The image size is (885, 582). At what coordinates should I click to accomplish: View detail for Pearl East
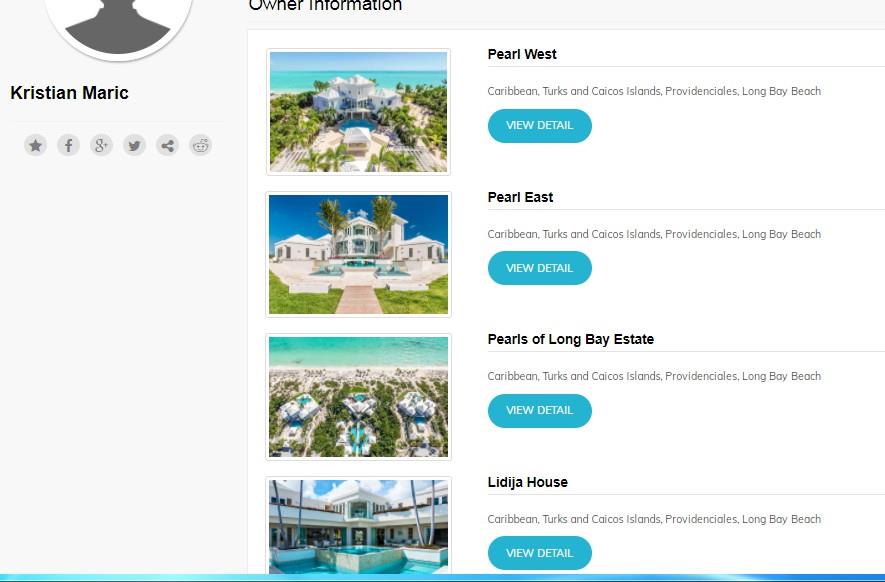(x=540, y=268)
